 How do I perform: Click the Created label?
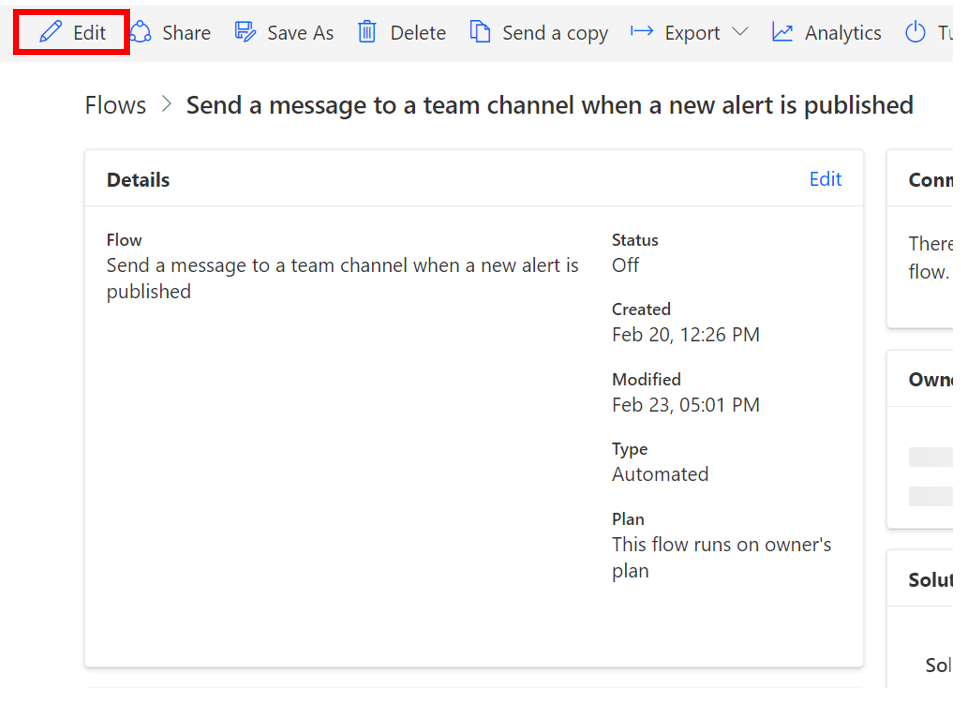[641, 309]
